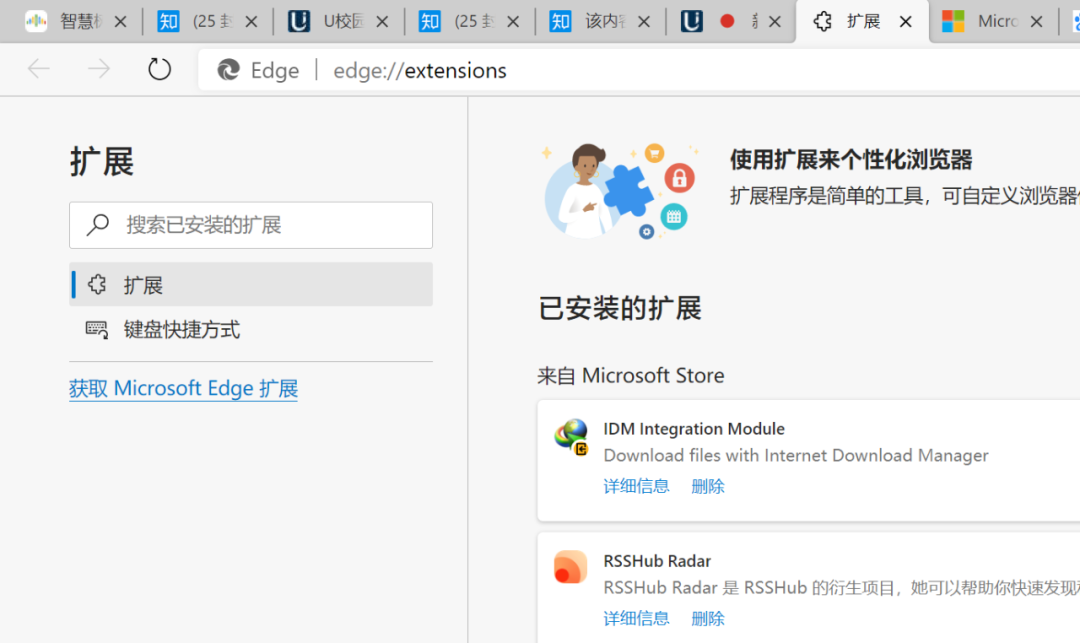1080x643 pixels.
Task: Go forward with the forward arrow
Action: (x=98, y=69)
